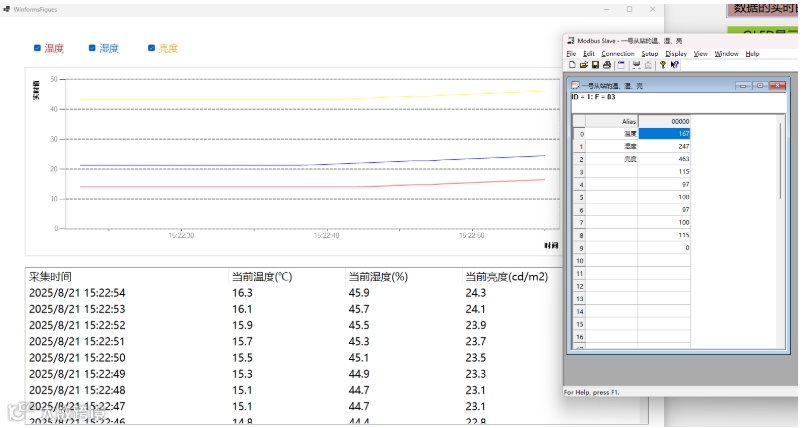Image resolution: width=803 pixels, height=428 pixels.
Task: Click humidity value 45.9 in the list
Action: tap(359, 293)
